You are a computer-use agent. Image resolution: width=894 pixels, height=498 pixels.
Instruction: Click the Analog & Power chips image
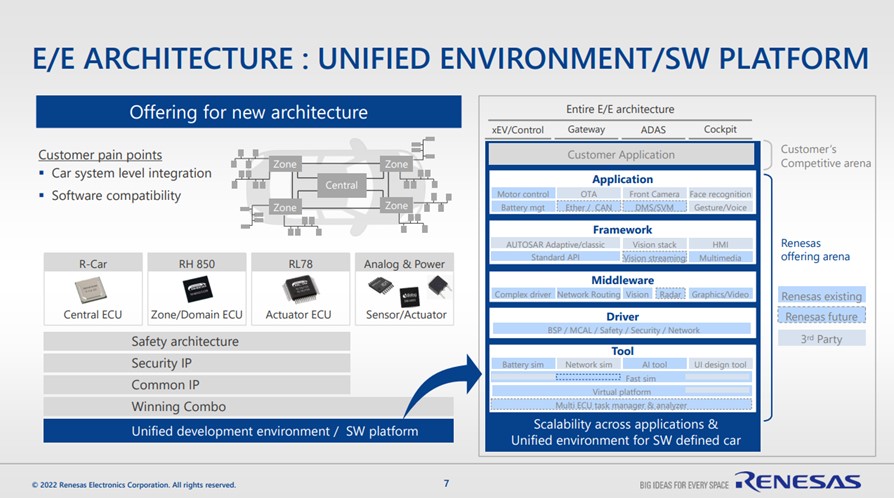click(x=409, y=290)
